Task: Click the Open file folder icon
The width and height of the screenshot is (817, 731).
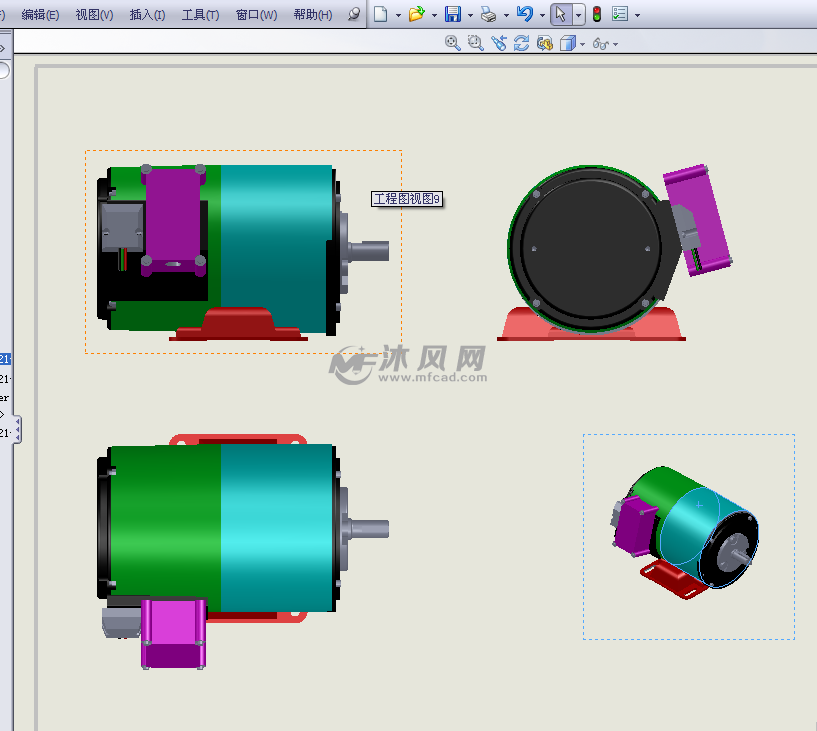Action: click(416, 14)
